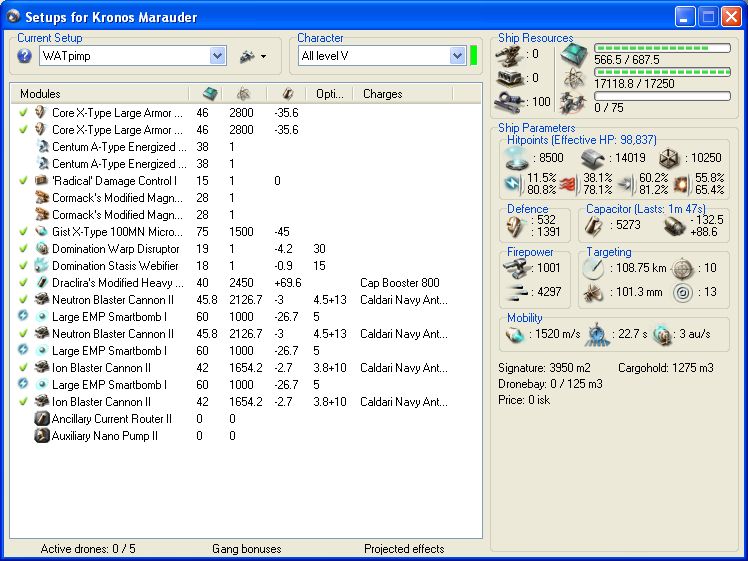The width and height of the screenshot is (748, 561).
Task: Click the CPU column header icon
Action: click(210, 94)
